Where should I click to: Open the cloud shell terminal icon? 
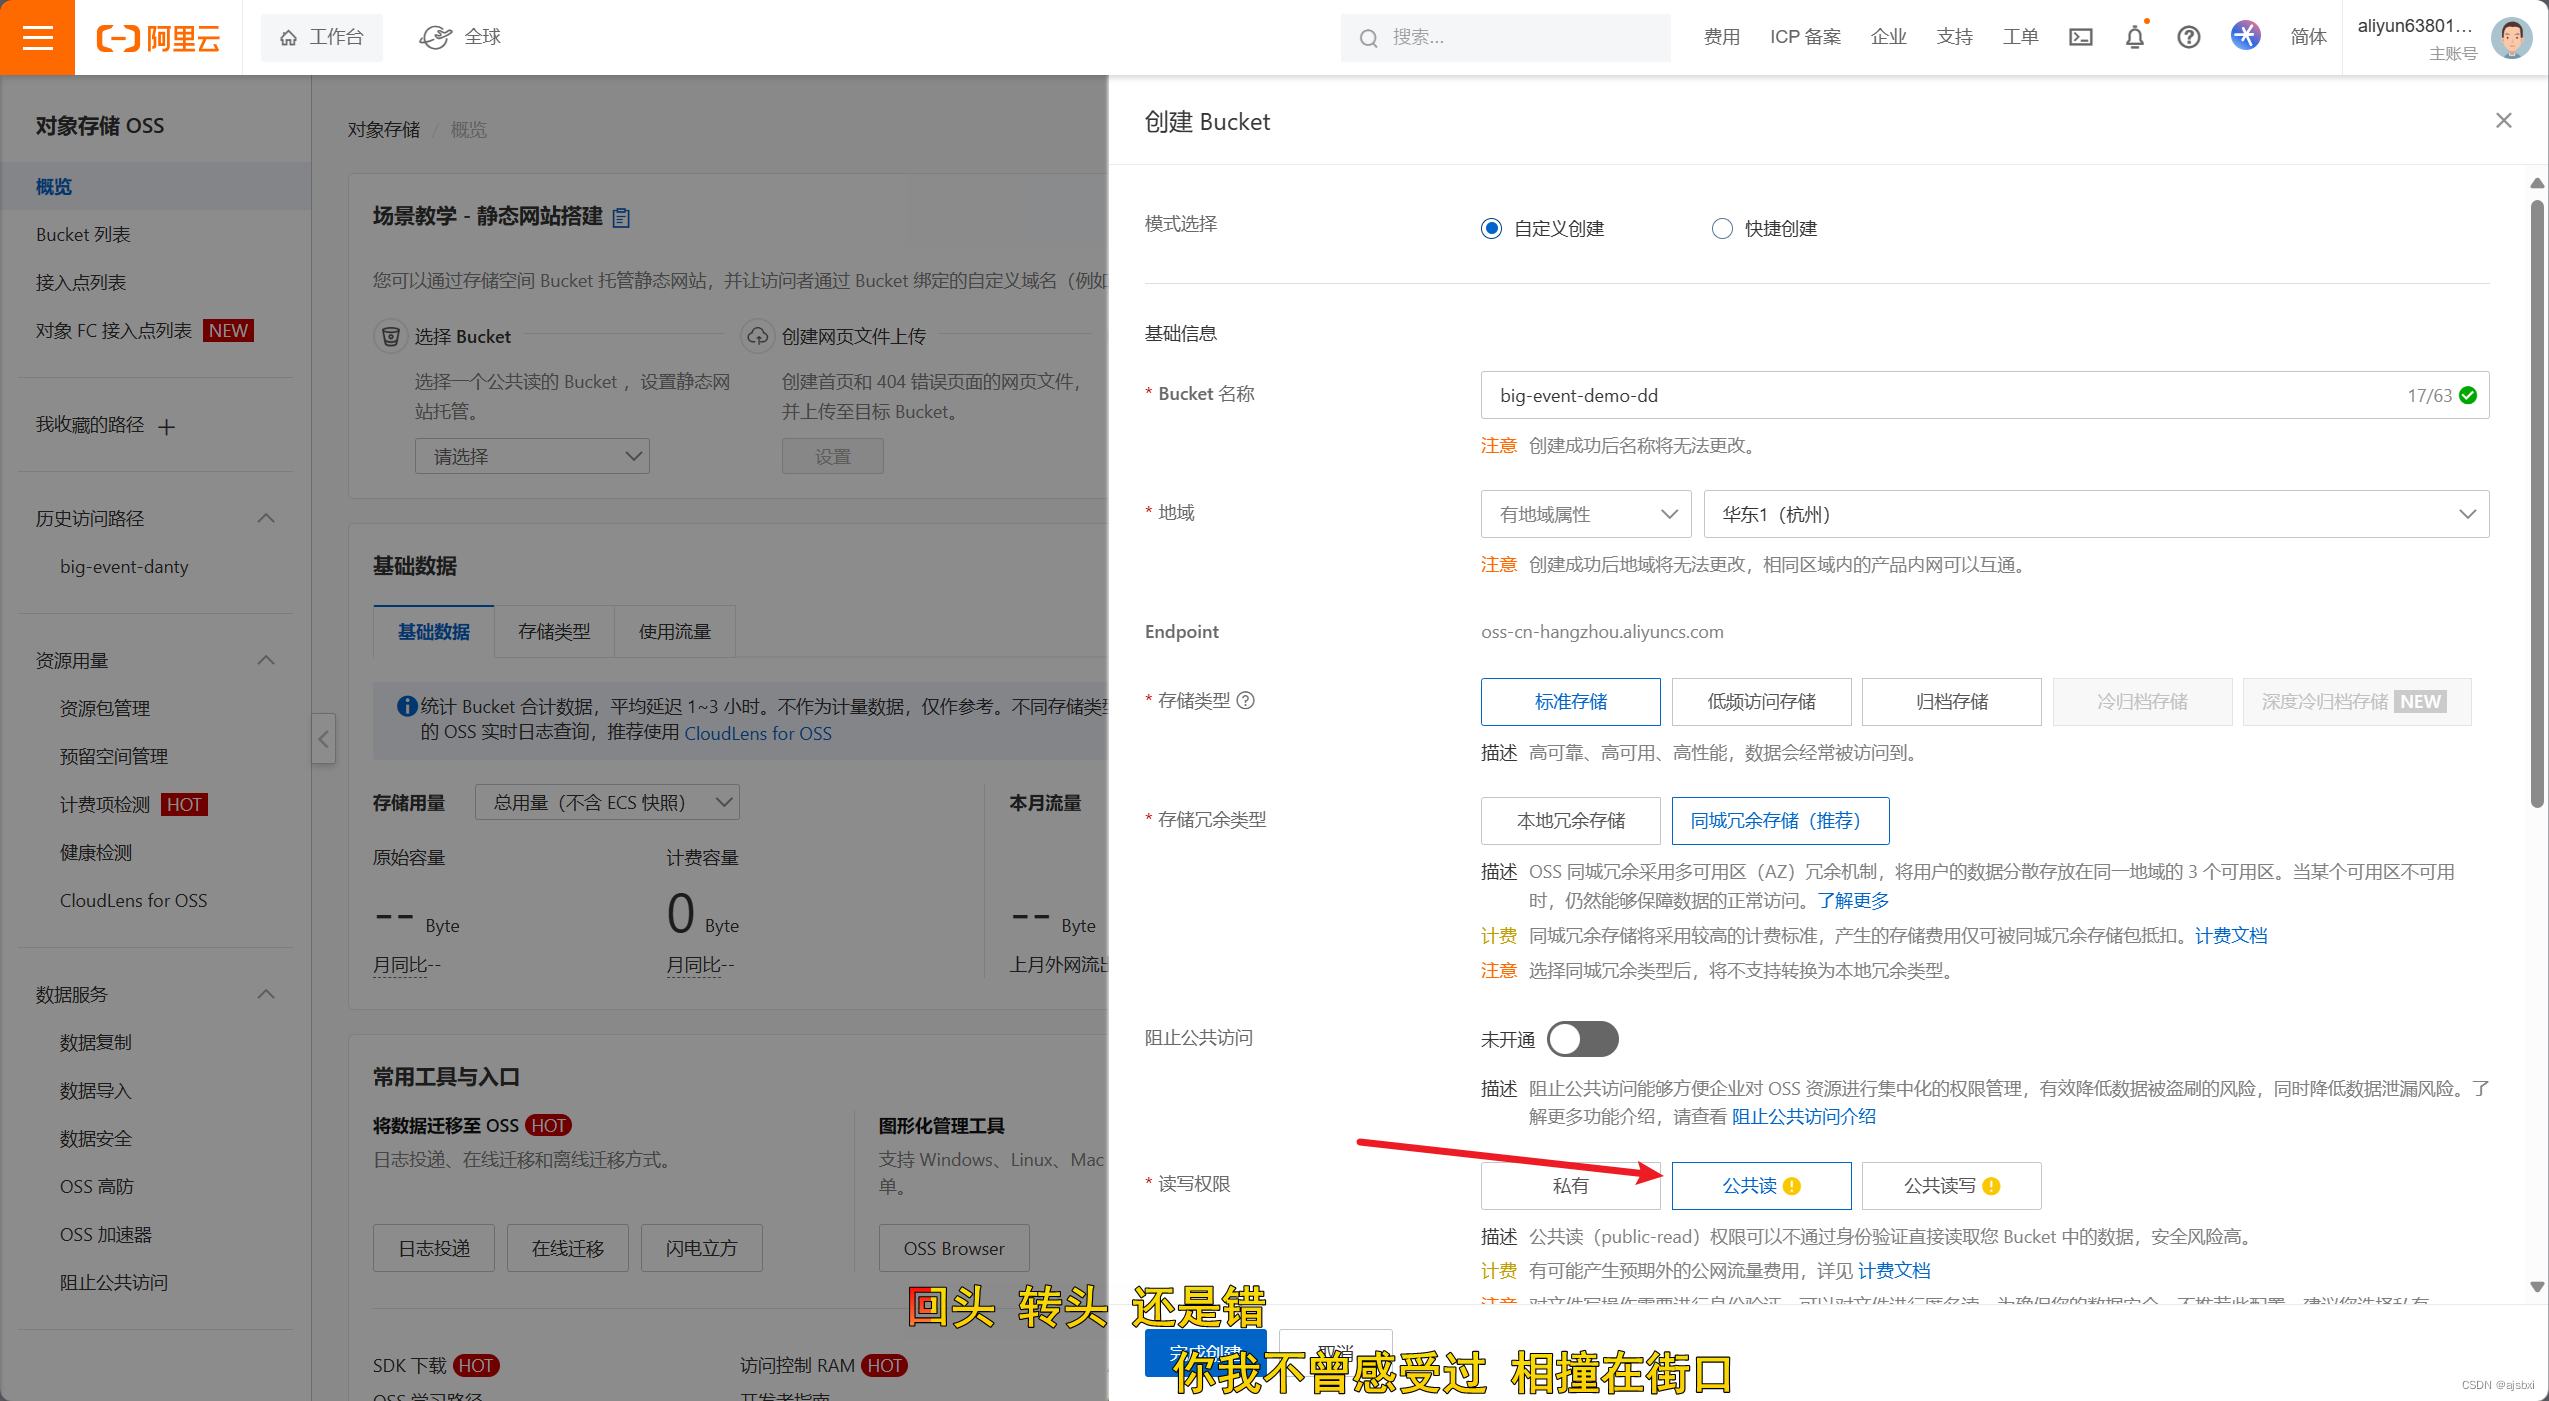[2080, 37]
